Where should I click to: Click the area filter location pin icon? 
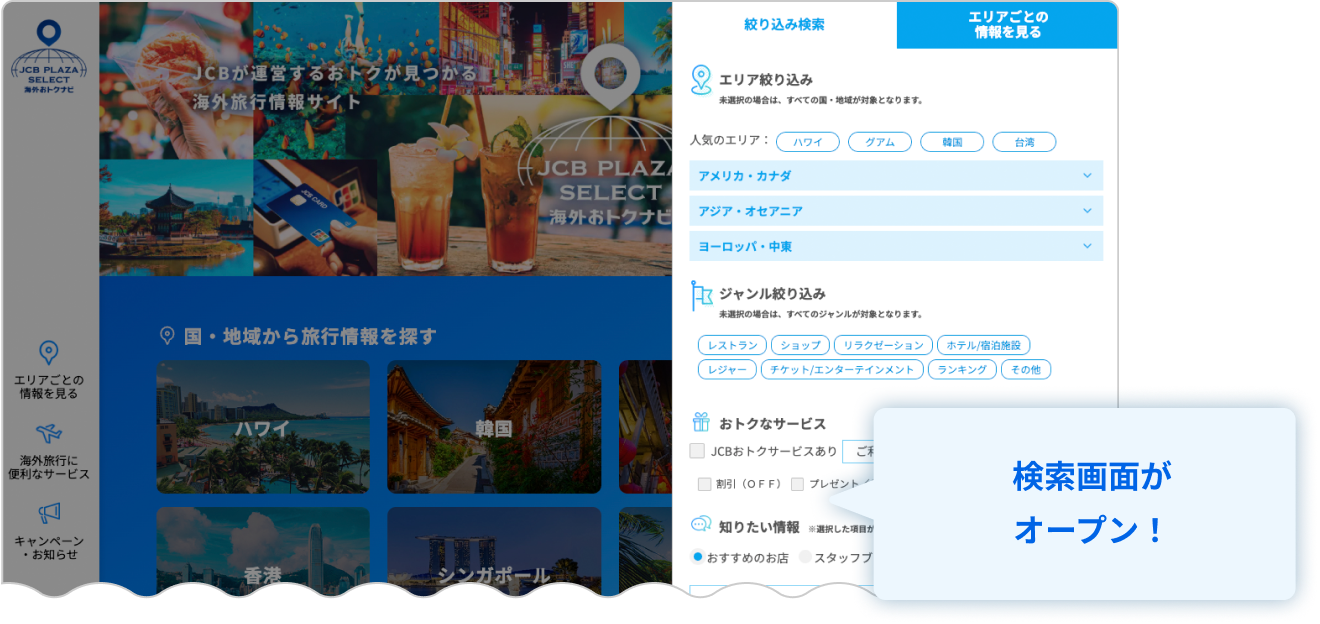(701, 80)
